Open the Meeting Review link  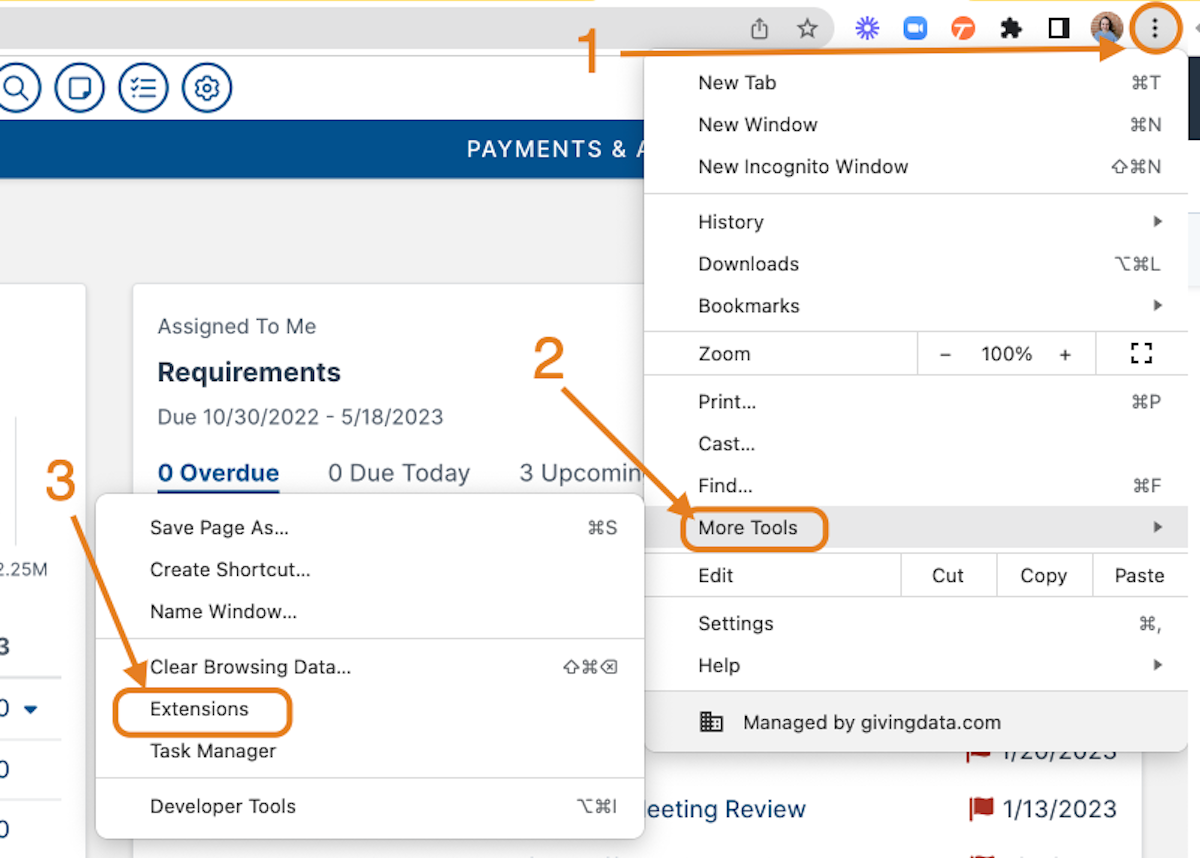(725, 809)
